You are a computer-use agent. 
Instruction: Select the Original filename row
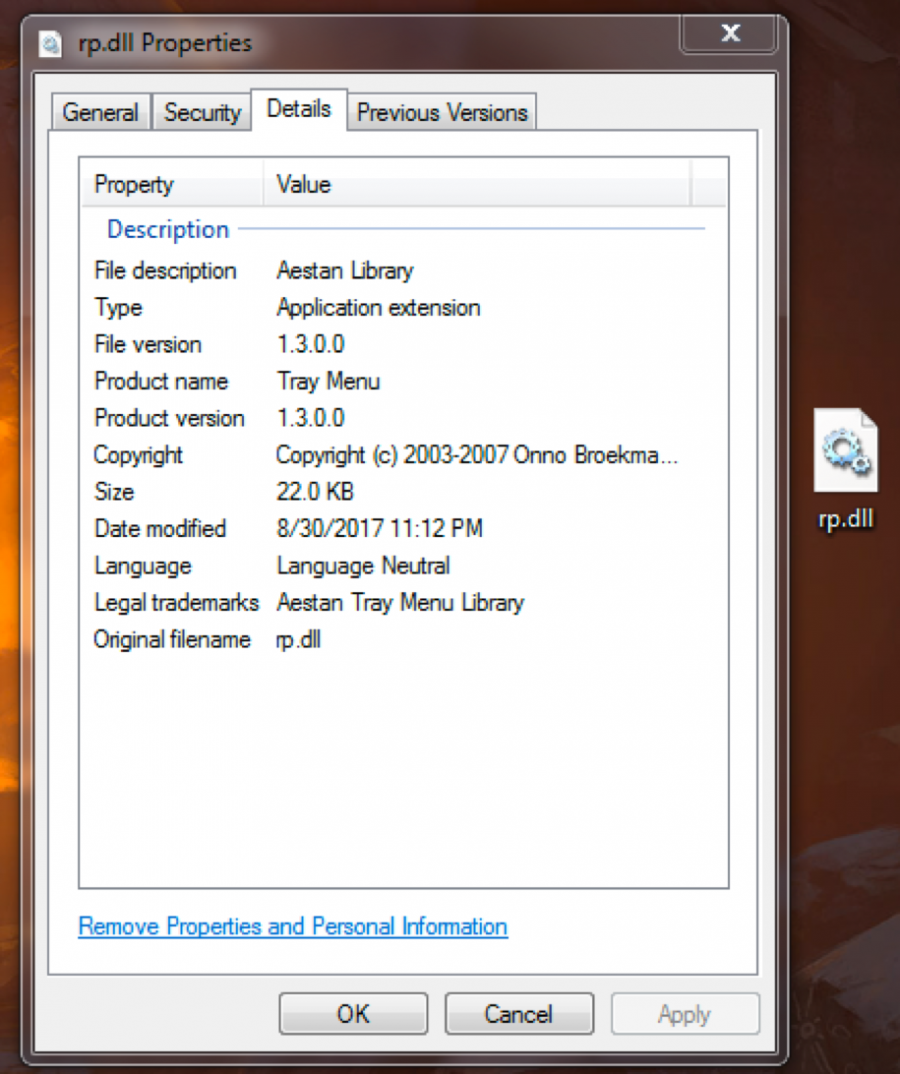click(172, 640)
